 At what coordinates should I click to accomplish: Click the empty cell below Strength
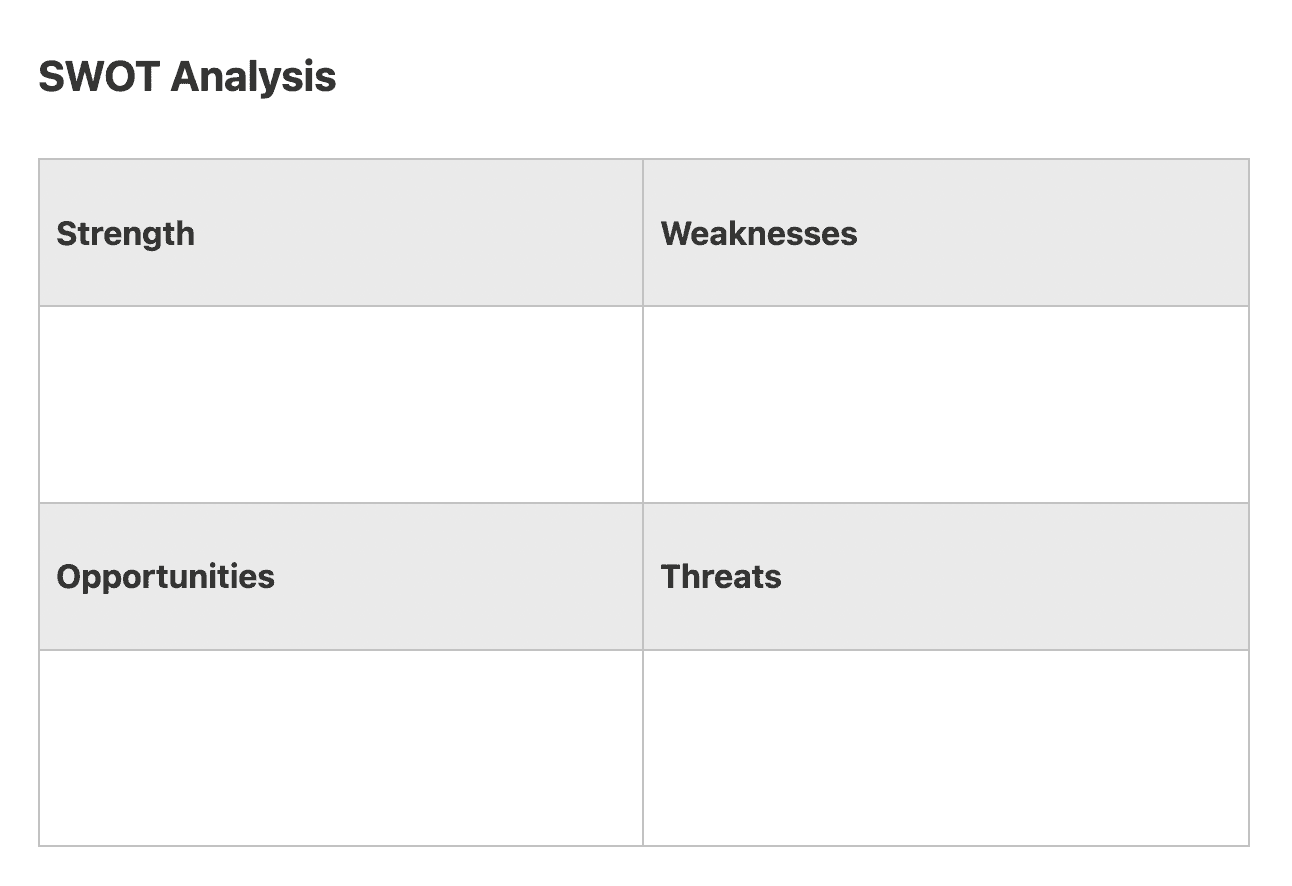coord(340,404)
